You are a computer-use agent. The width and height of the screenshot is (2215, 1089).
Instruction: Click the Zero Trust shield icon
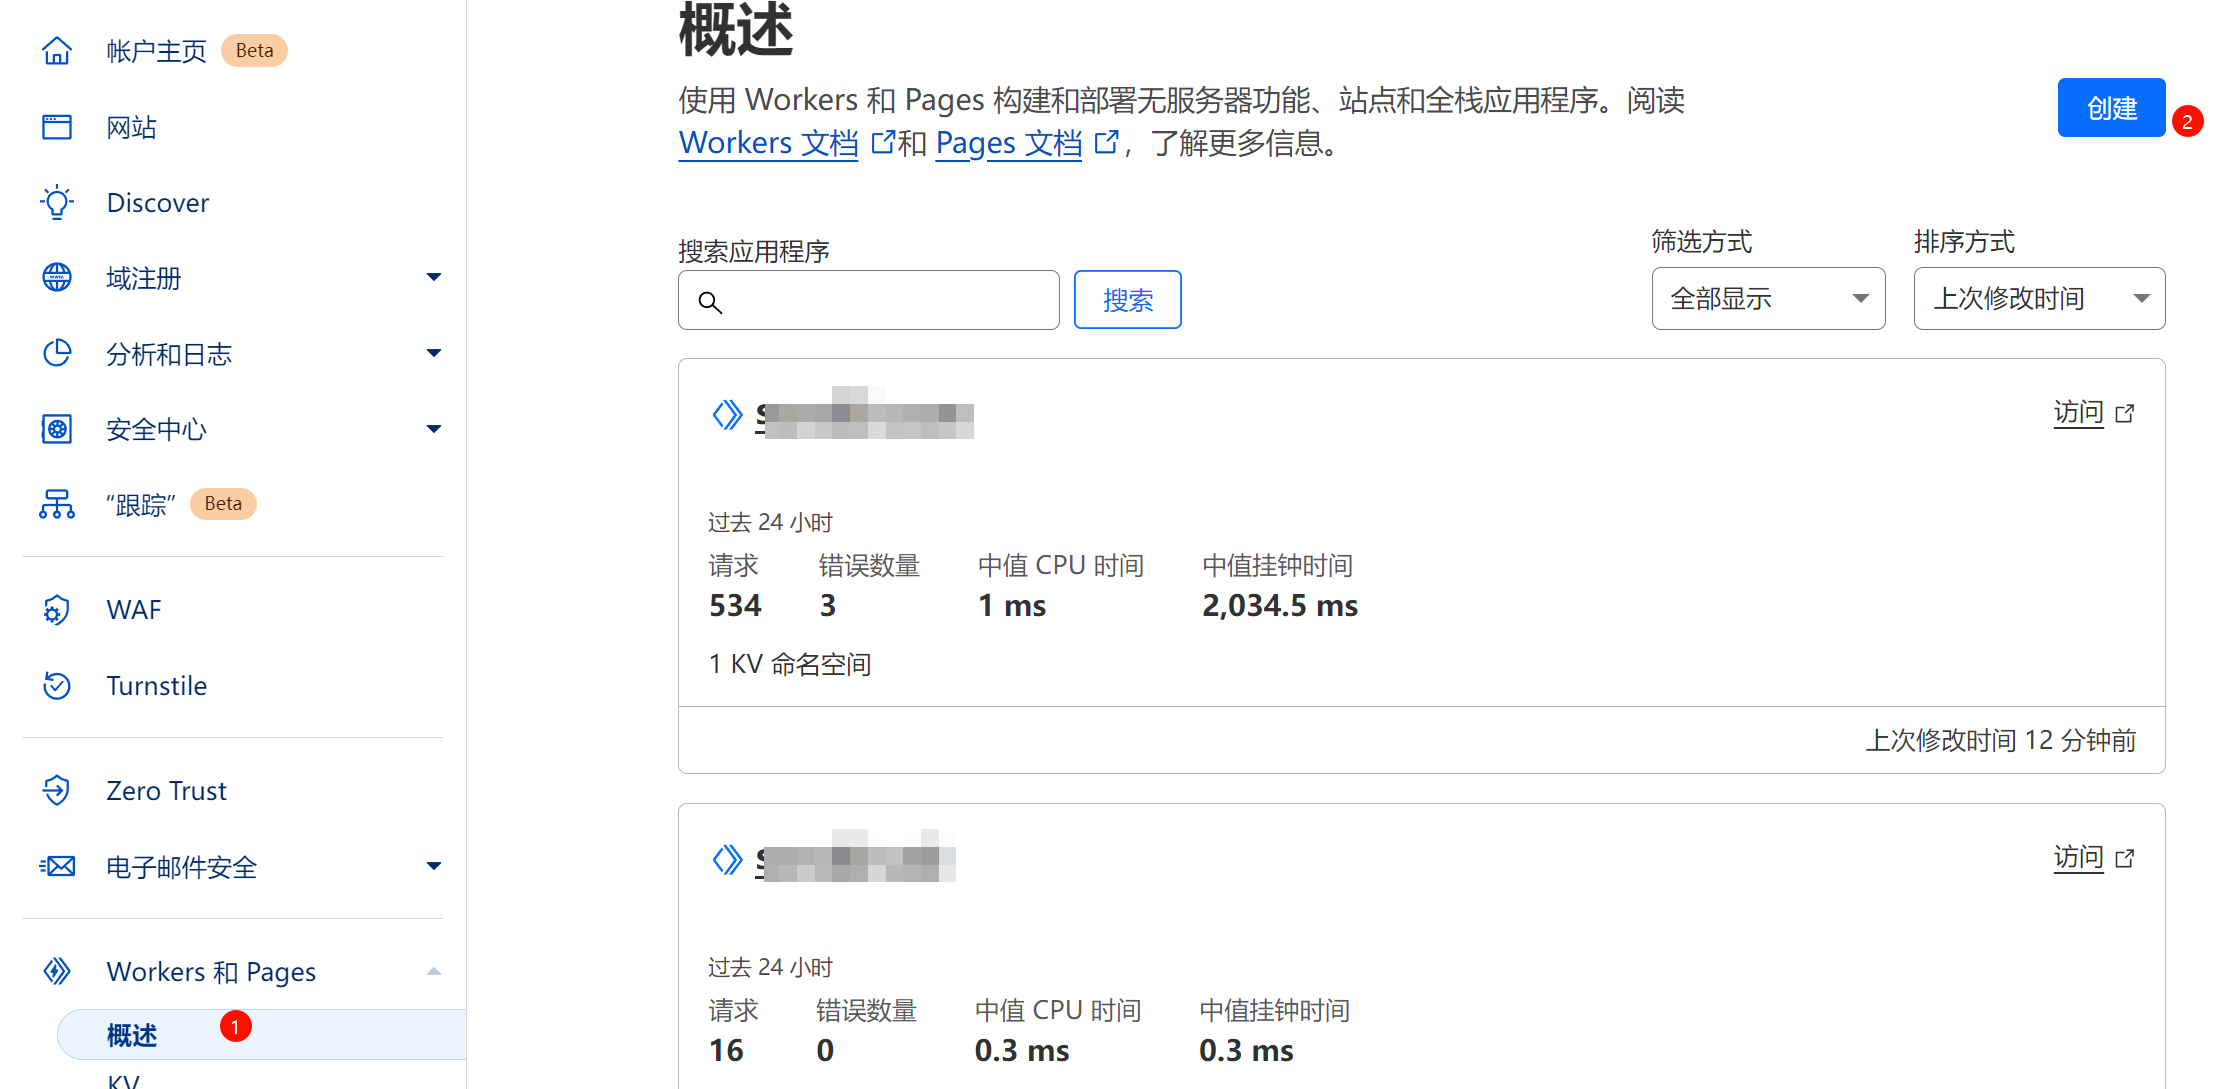(x=57, y=790)
